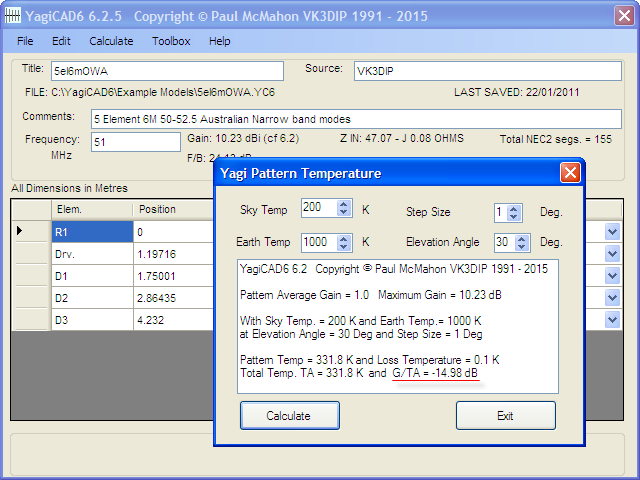The height and width of the screenshot is (480, 640).
Task: Decrease Step Size with the down arrow
Action: tap(514, 217)
